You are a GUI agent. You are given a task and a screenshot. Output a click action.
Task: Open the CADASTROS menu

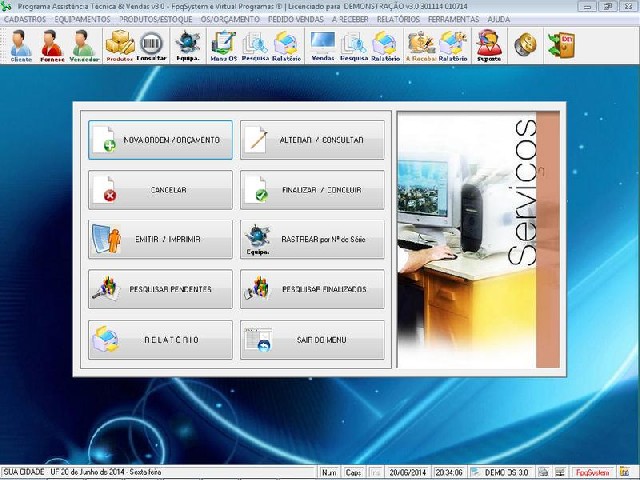[x=25, y=19]
